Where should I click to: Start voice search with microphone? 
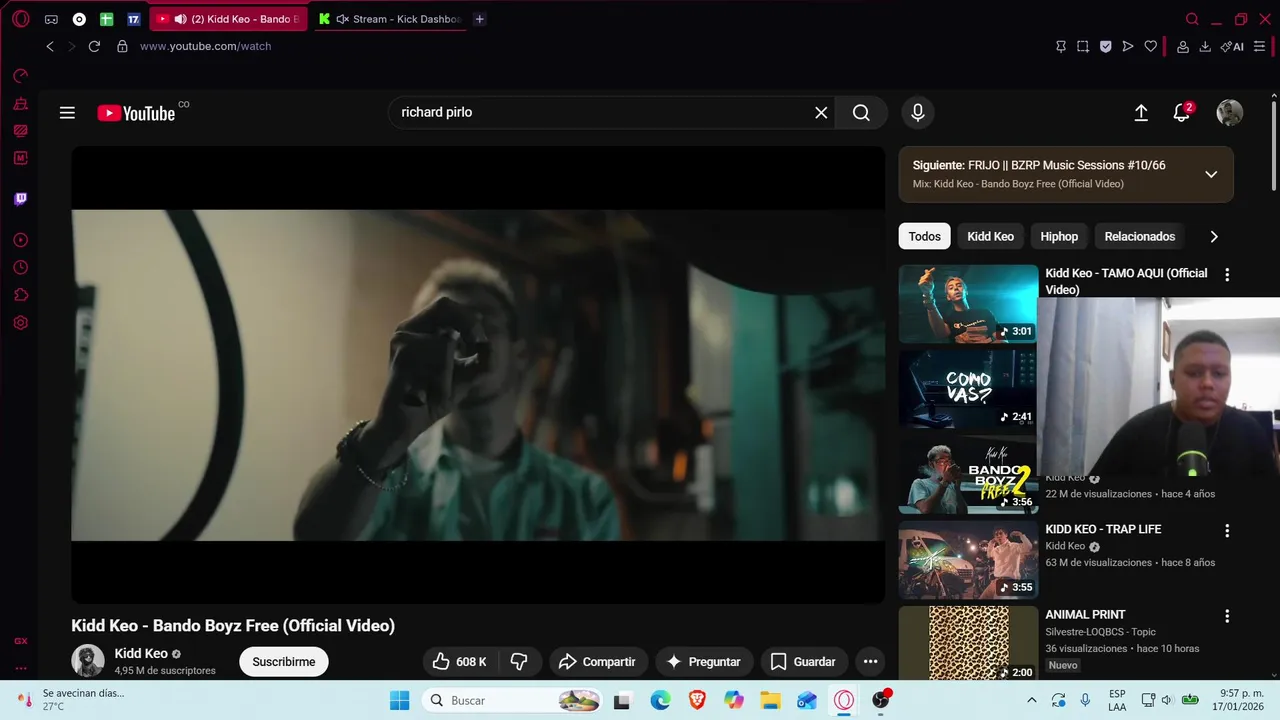click(918, 113)
